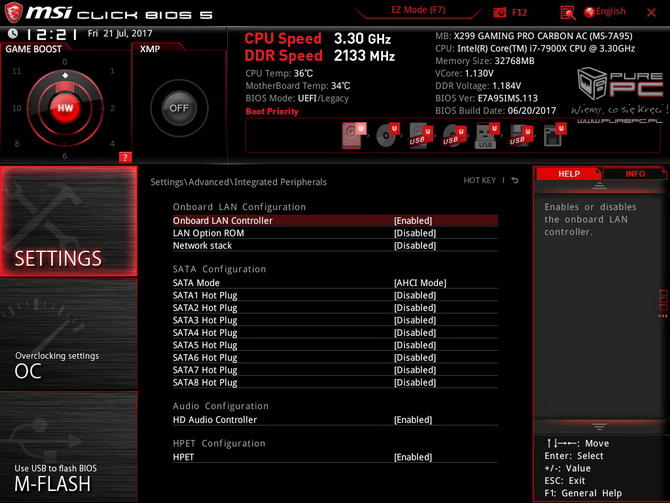The height and width of the screenshot is (503, 670).
Task: Change SATA8 Hot Plug Disabled value
Action: pos(415,382)
